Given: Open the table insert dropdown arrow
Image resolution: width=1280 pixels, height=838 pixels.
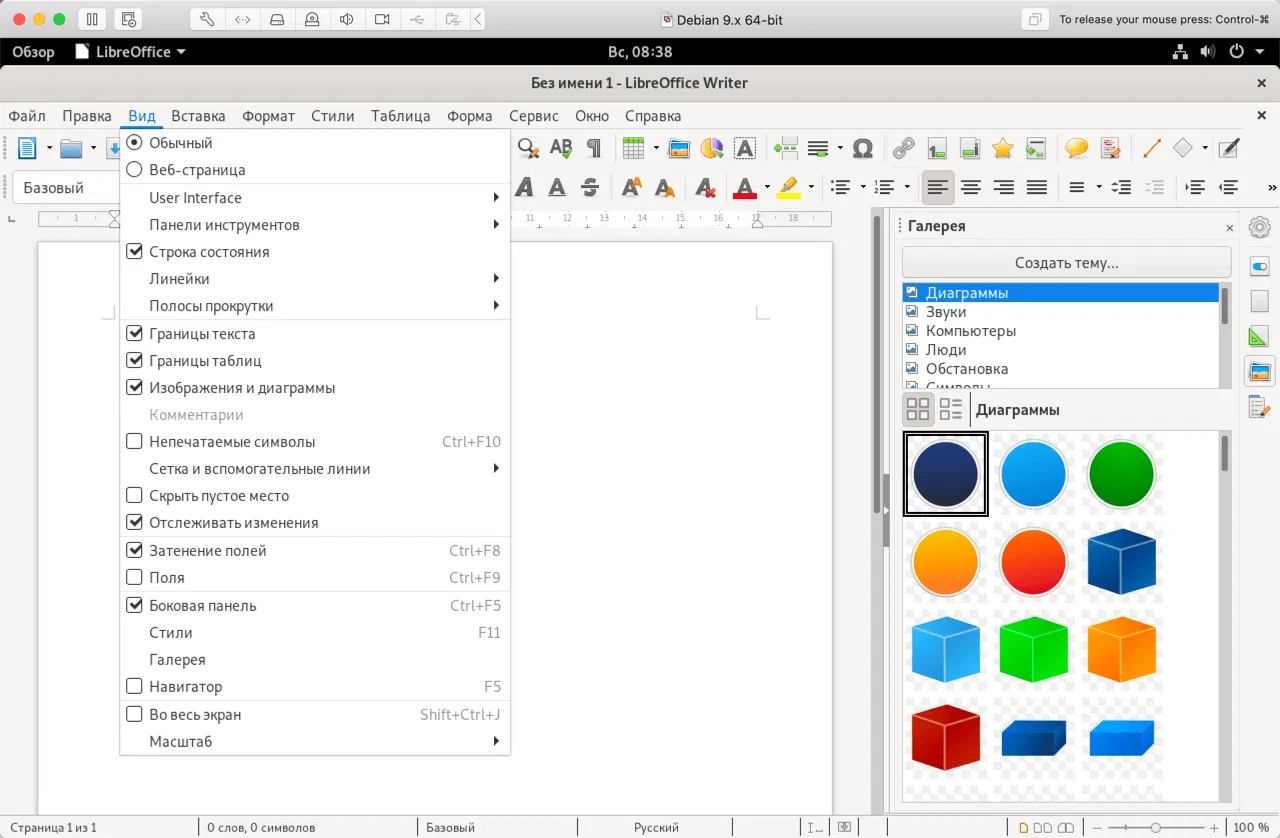Looking at the screenshot, I should tap(656, 149).
